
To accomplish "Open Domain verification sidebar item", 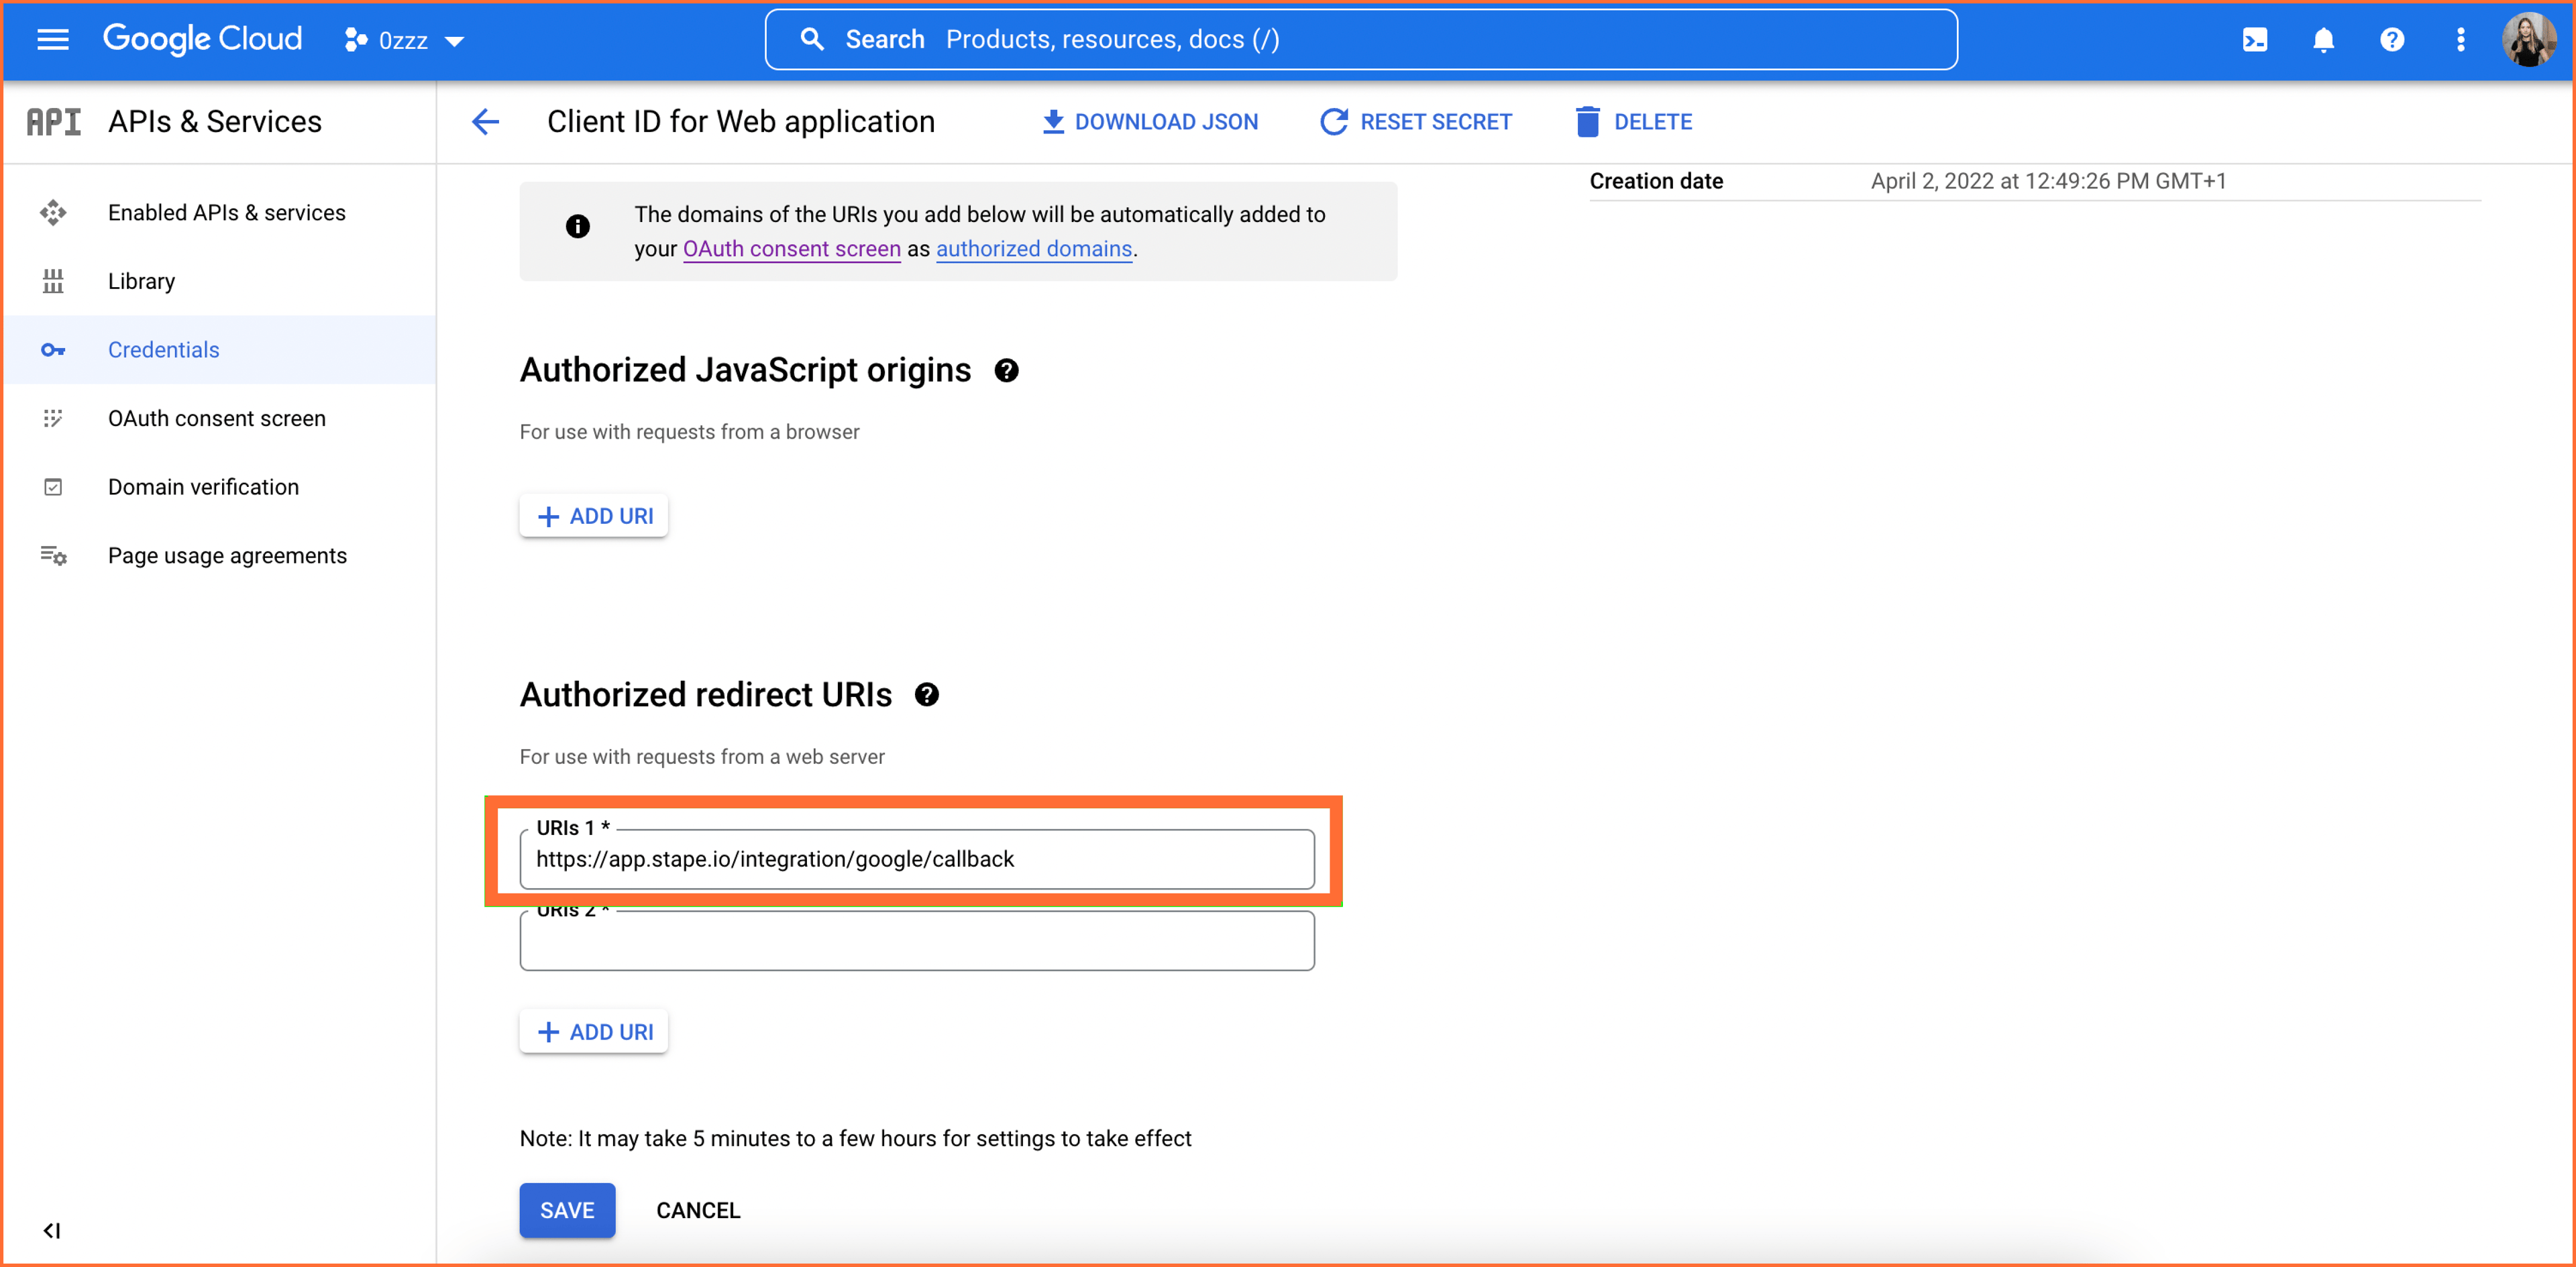I will click(220, 486).
